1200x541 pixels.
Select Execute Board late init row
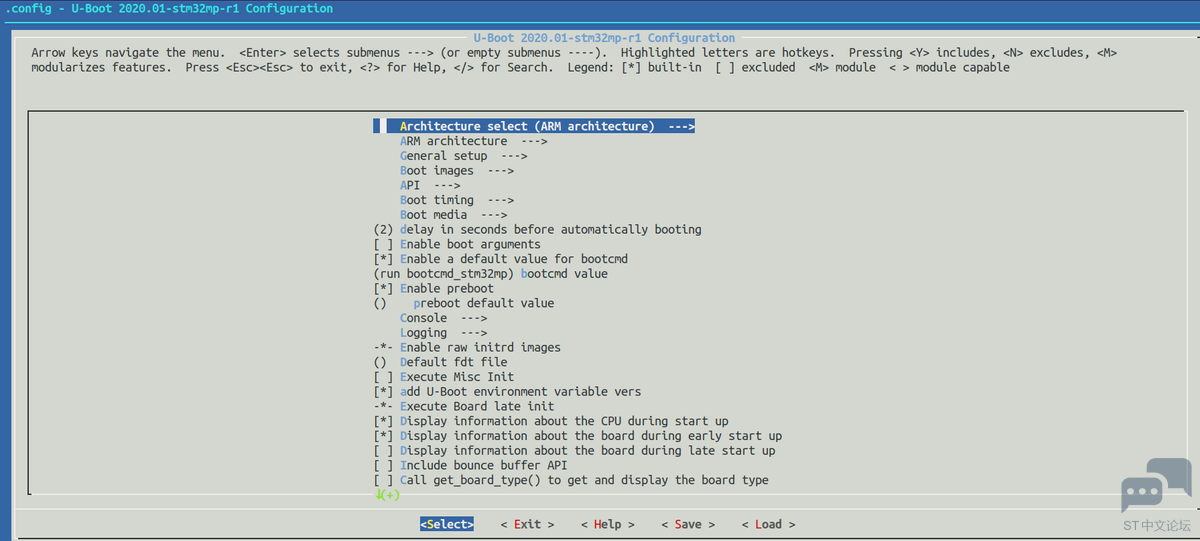463,406
